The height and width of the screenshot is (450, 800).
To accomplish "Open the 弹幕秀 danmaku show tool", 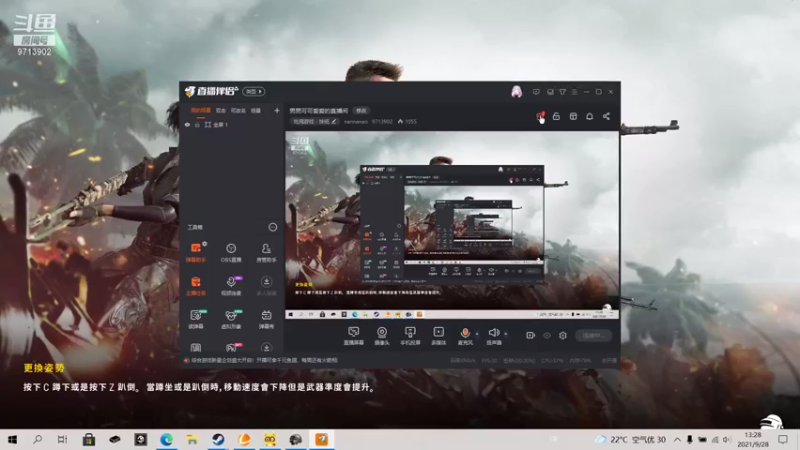I will (x=266, y=319).
